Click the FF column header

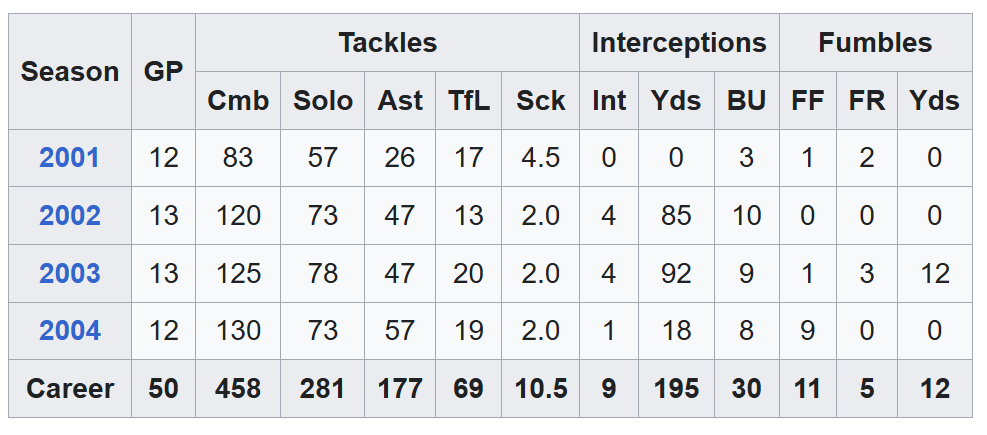click(x=808, y=101)
